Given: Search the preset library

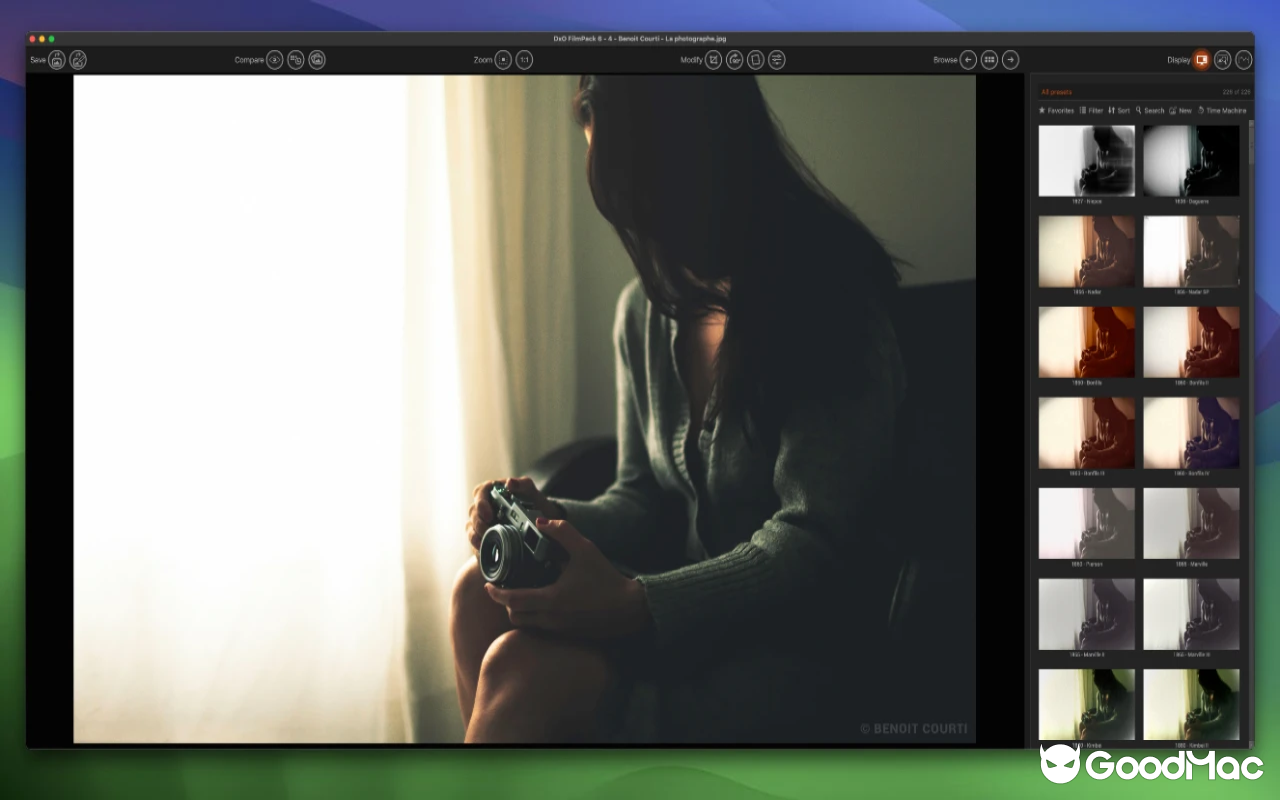Looking at the screenshot, I should 1149,110.
